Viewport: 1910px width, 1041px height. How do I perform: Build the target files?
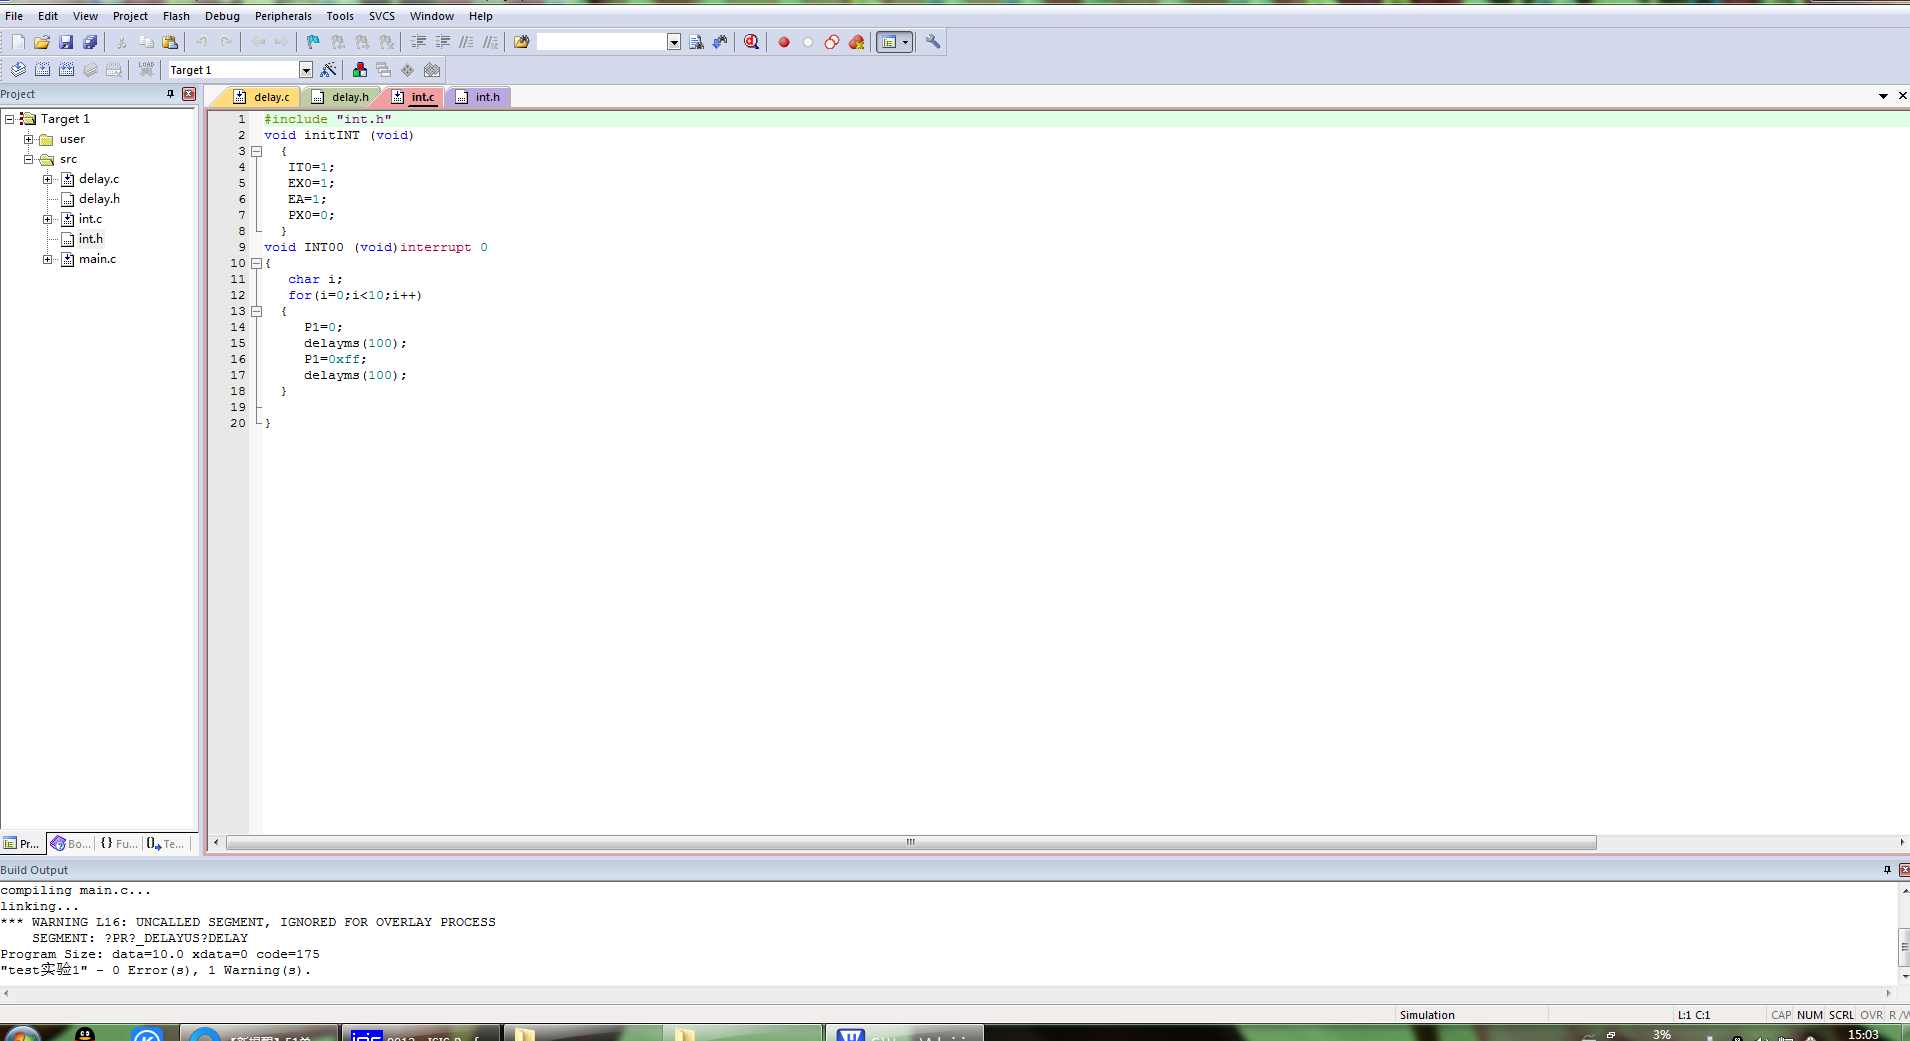click(42, 70)
